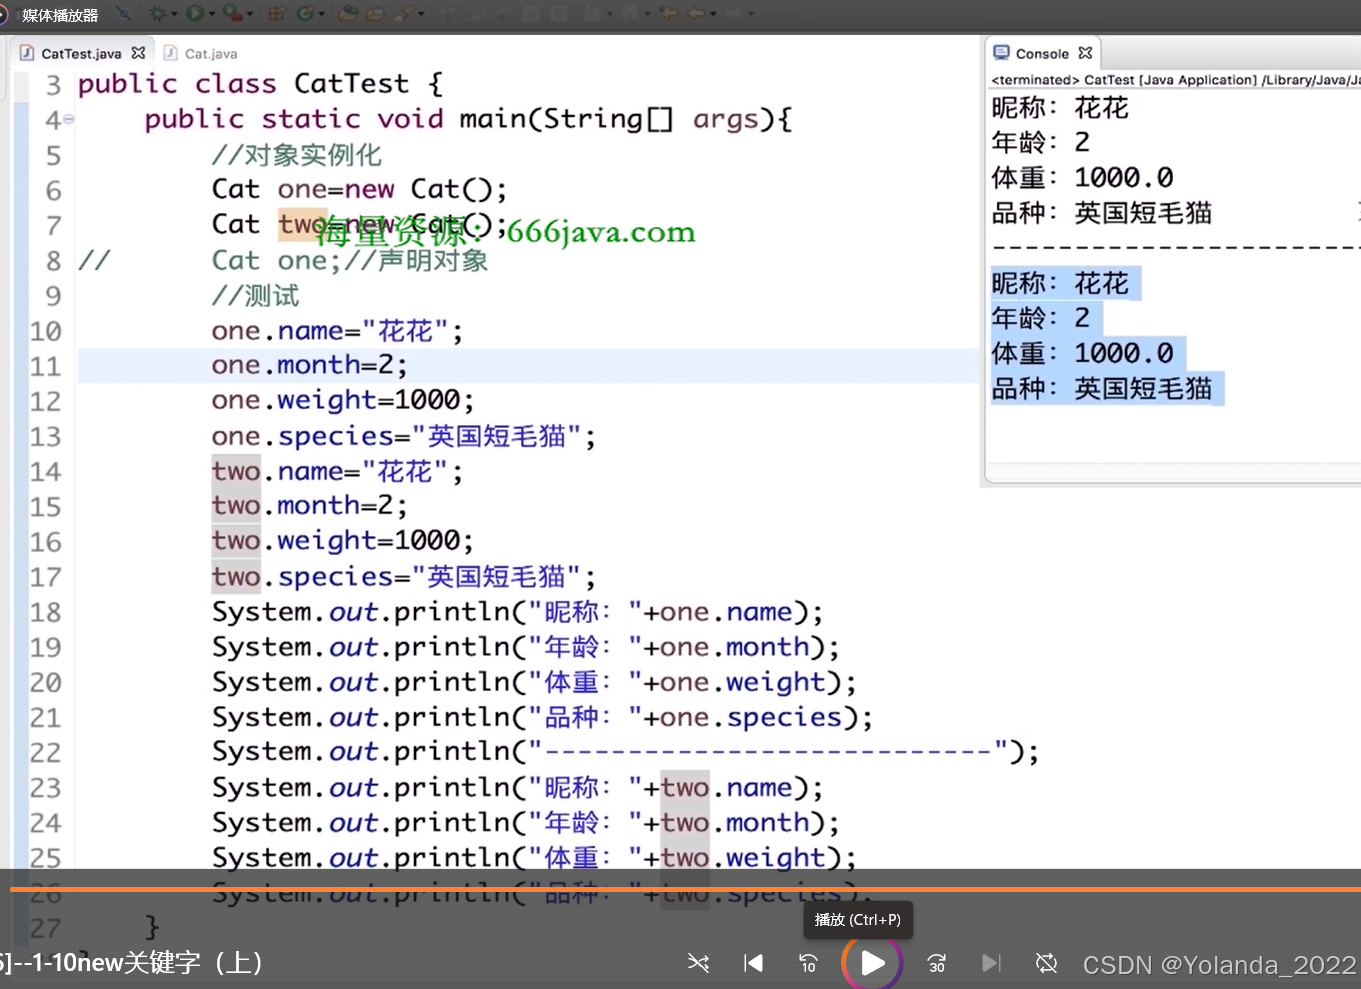Click the New Java Class green icon
This screenshot has width=1361, height=989.
305,13
